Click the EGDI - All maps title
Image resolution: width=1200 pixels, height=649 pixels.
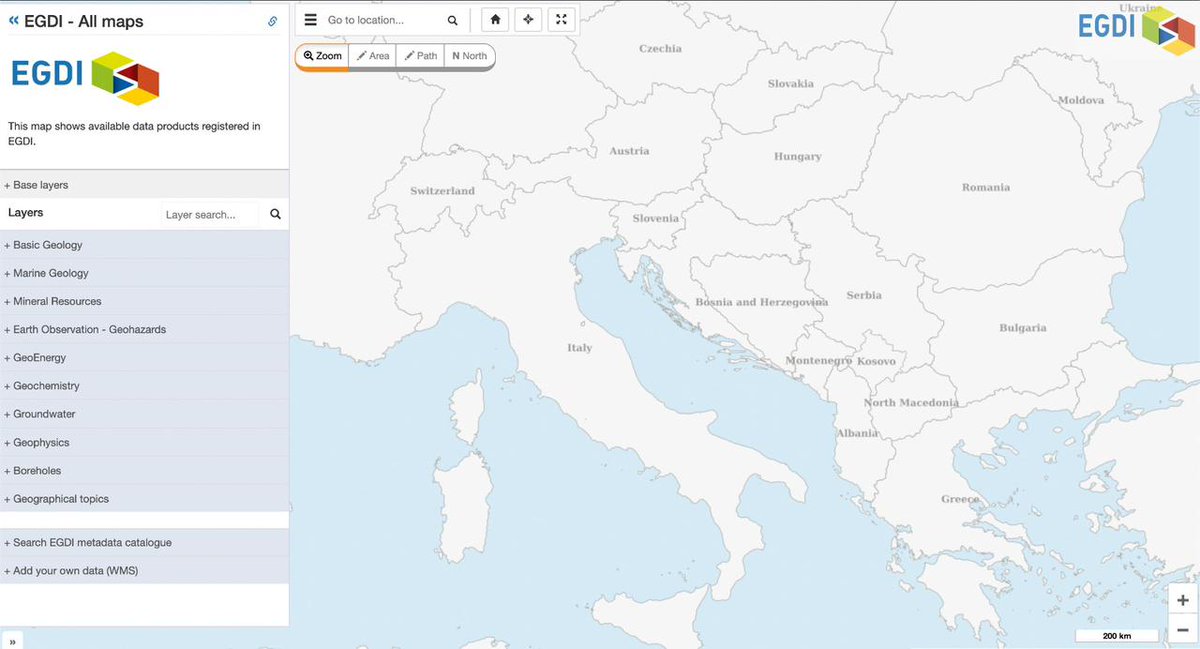pyautogui.click(x=84, y=21)
